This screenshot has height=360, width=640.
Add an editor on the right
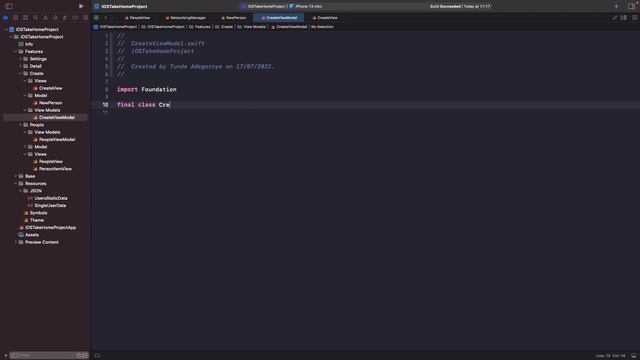tap(634, 18)
